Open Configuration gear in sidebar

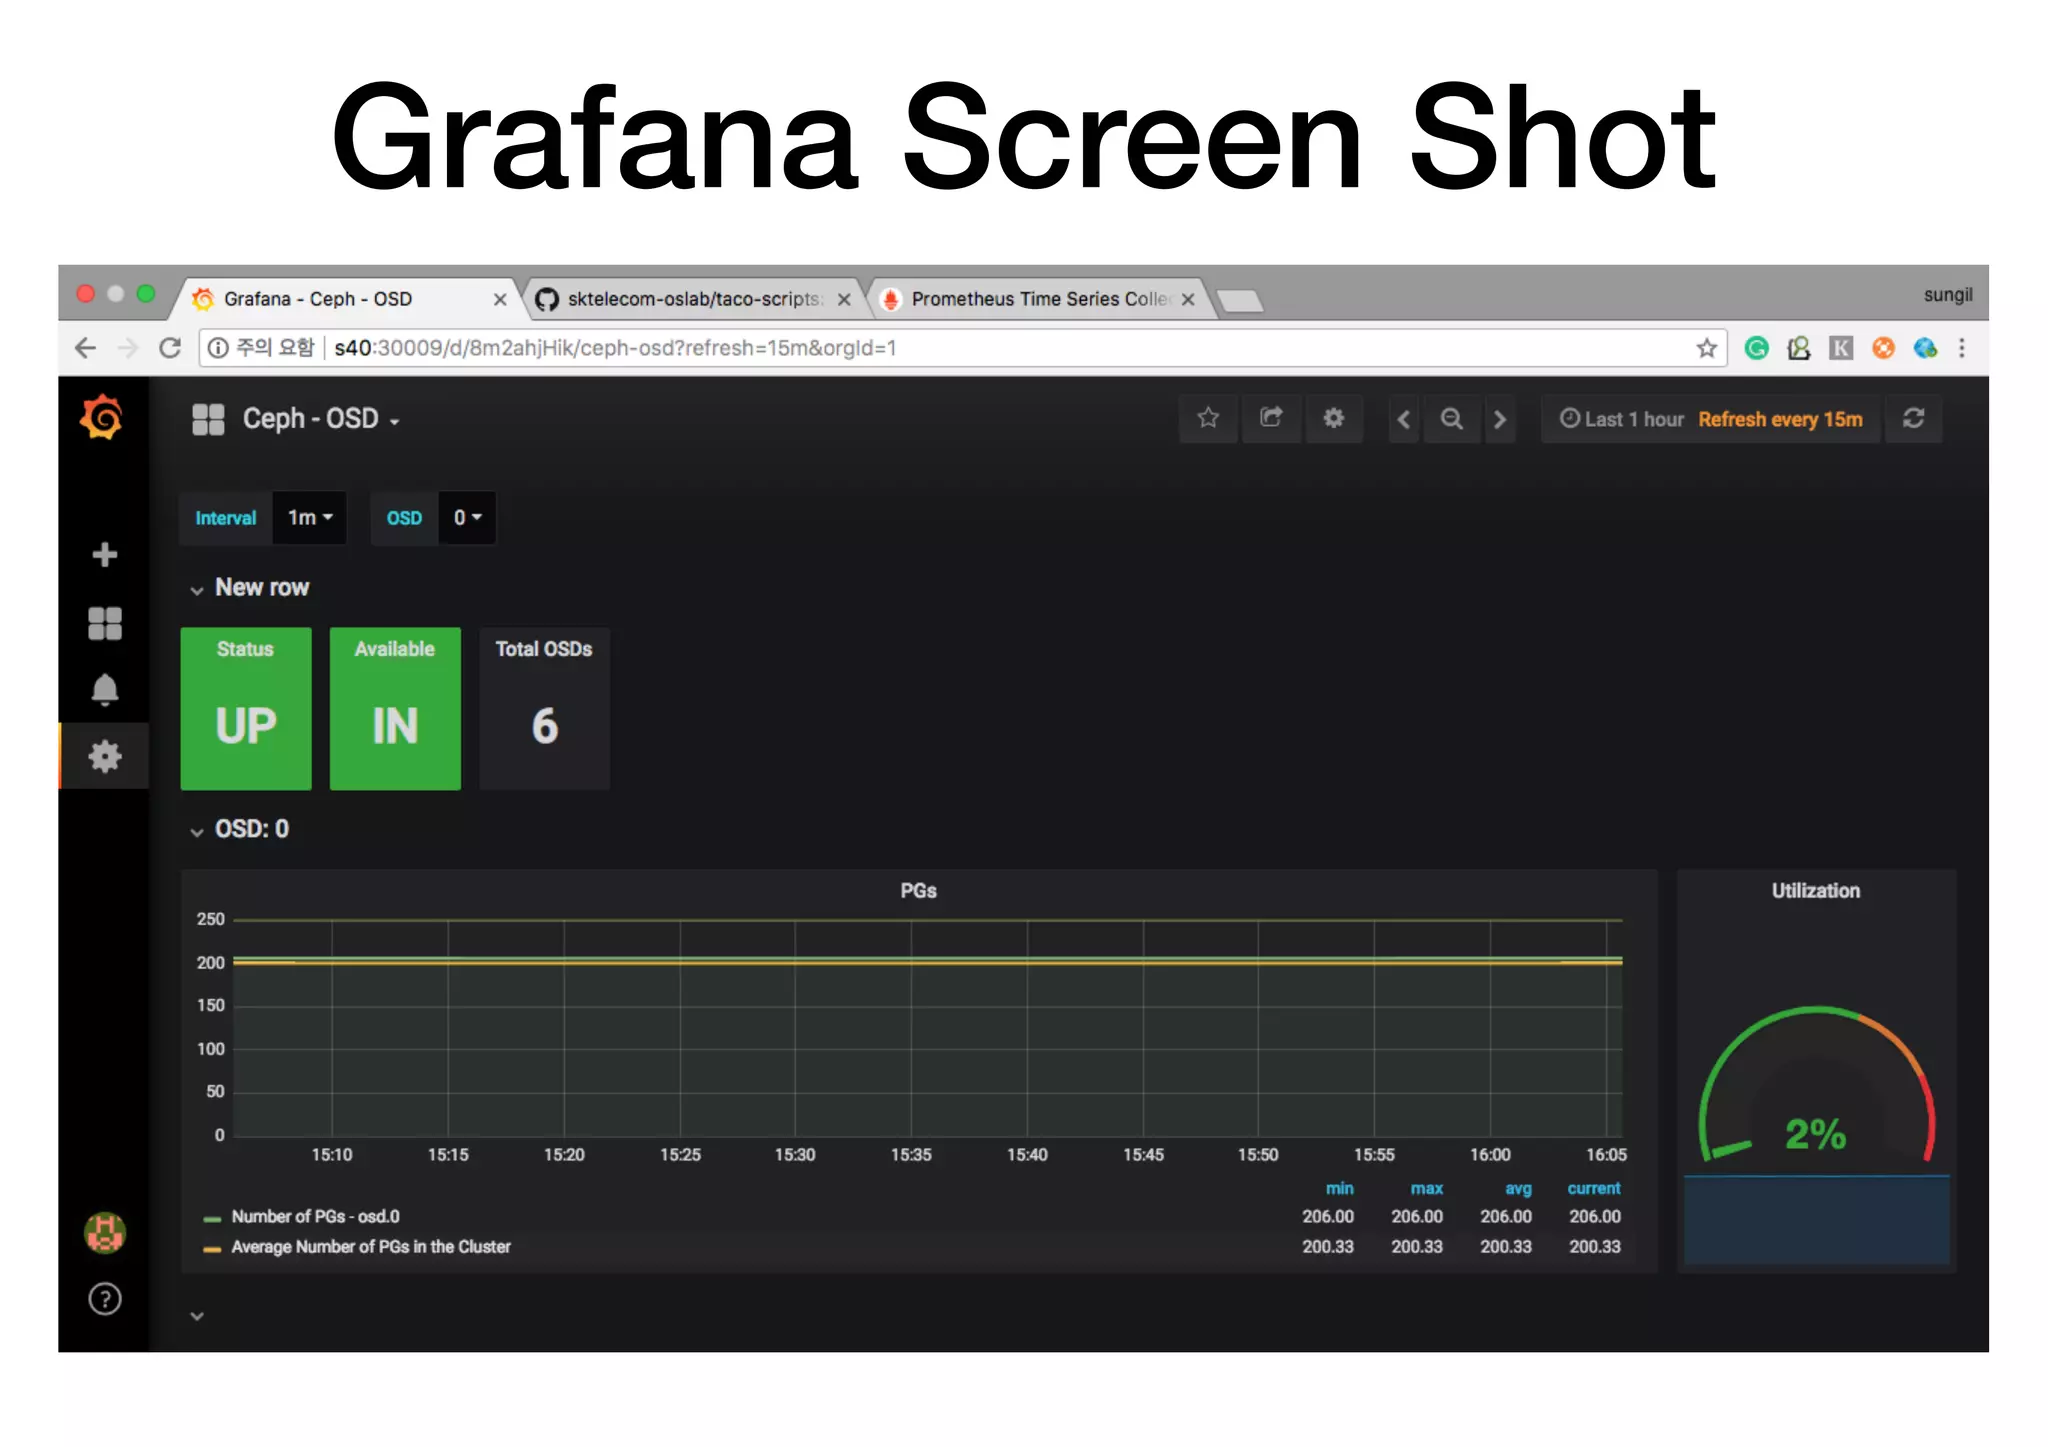pyautogui.click(x=104, y=757)
